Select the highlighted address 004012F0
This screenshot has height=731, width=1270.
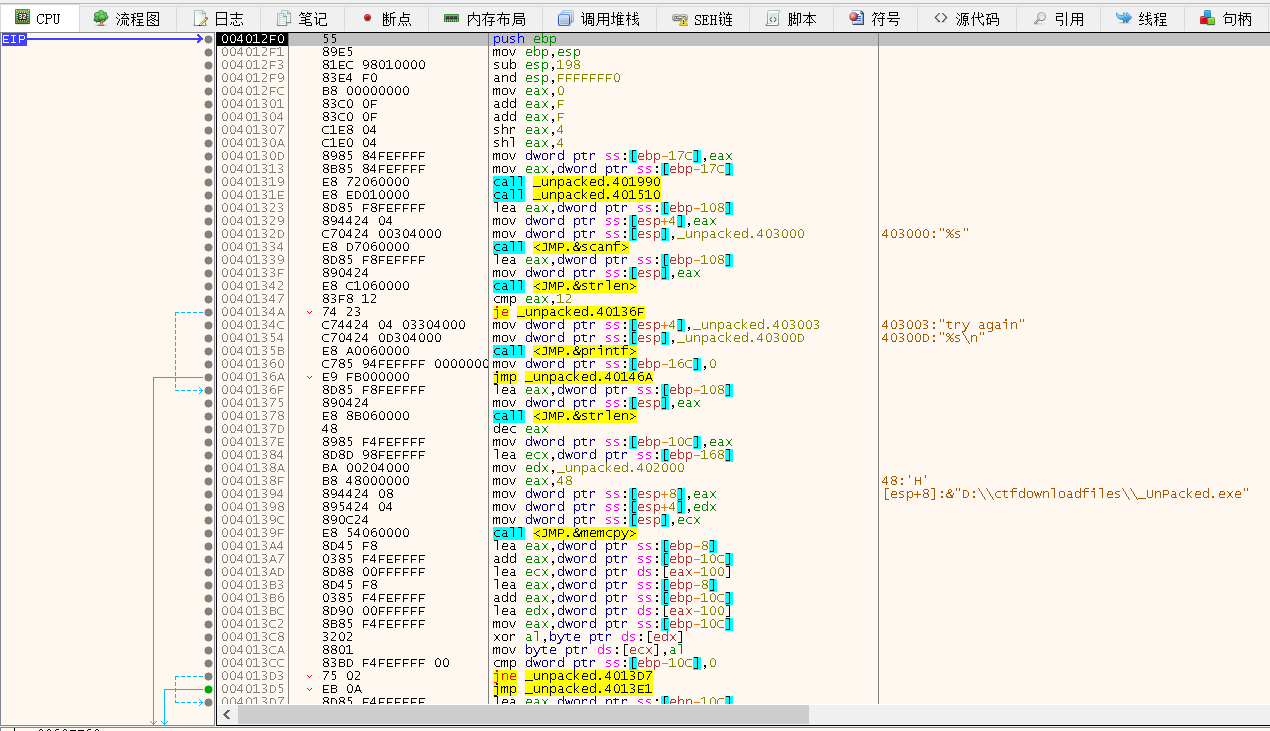point(252,39)
